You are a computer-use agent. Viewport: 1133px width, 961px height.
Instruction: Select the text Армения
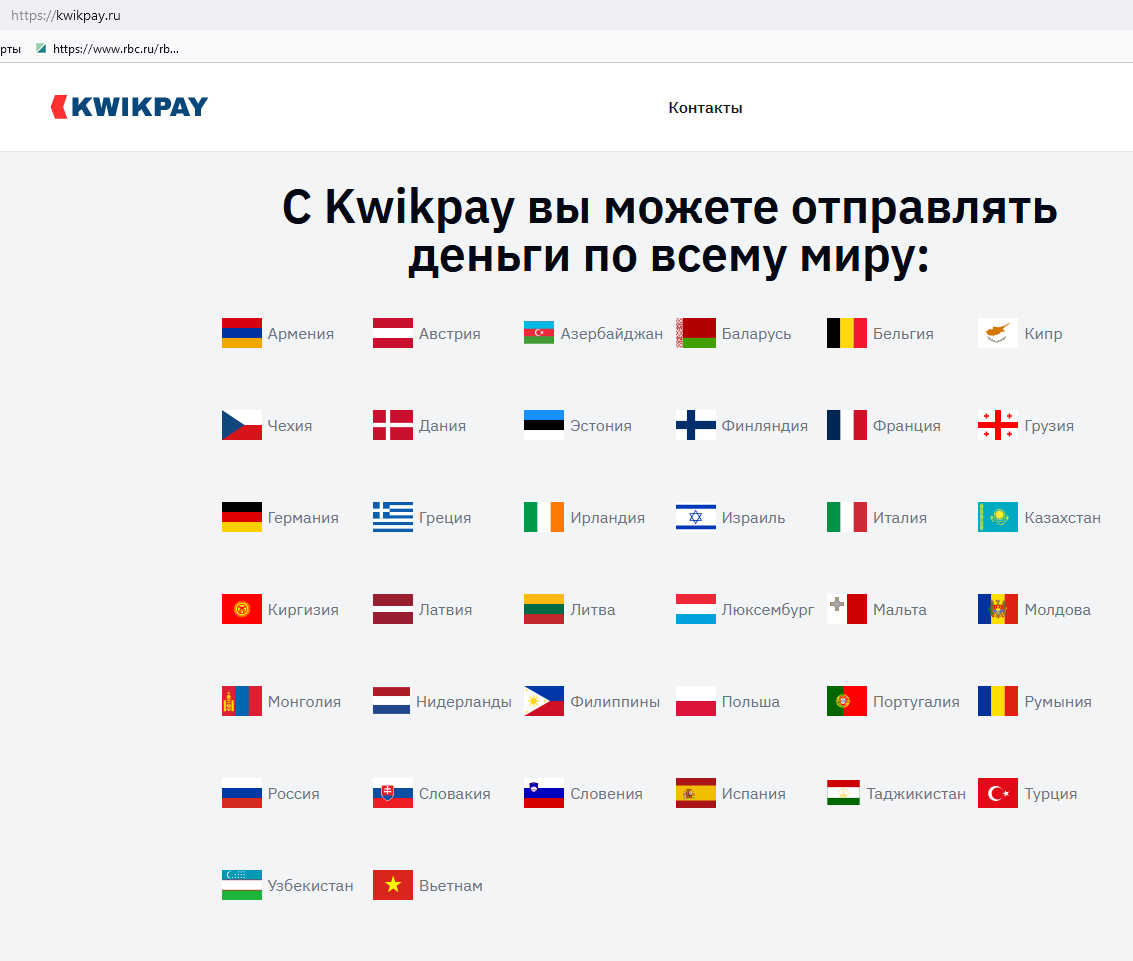point(301,334)
